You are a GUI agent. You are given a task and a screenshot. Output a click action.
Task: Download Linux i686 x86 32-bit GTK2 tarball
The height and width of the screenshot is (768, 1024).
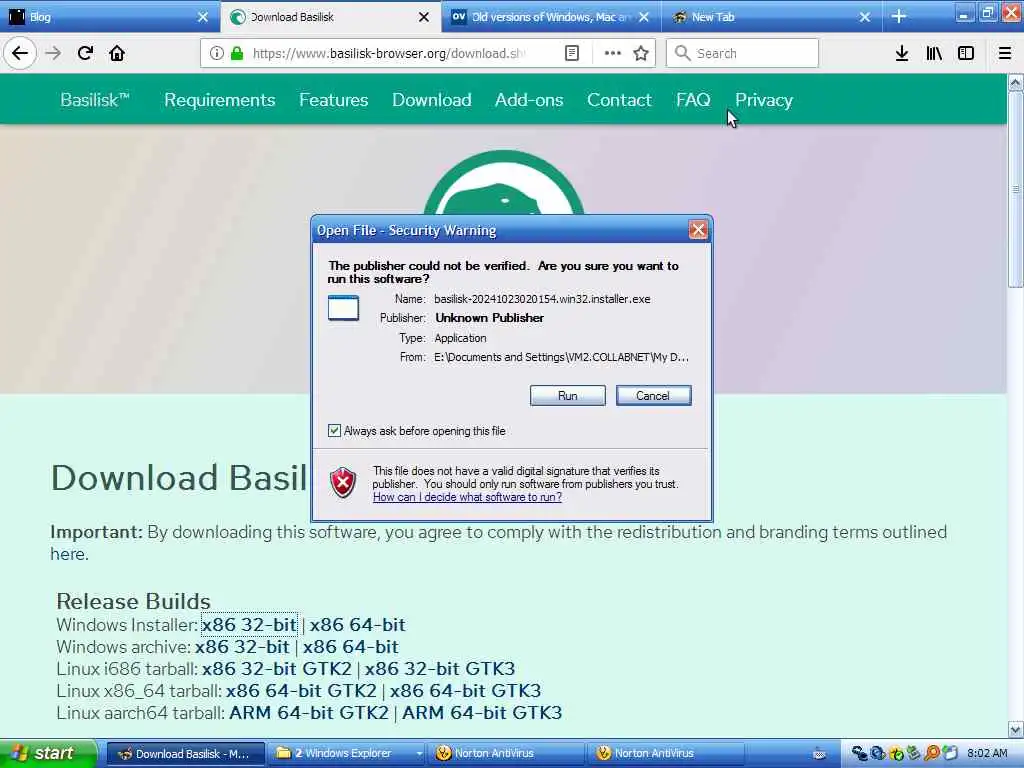tap(276, 669)
